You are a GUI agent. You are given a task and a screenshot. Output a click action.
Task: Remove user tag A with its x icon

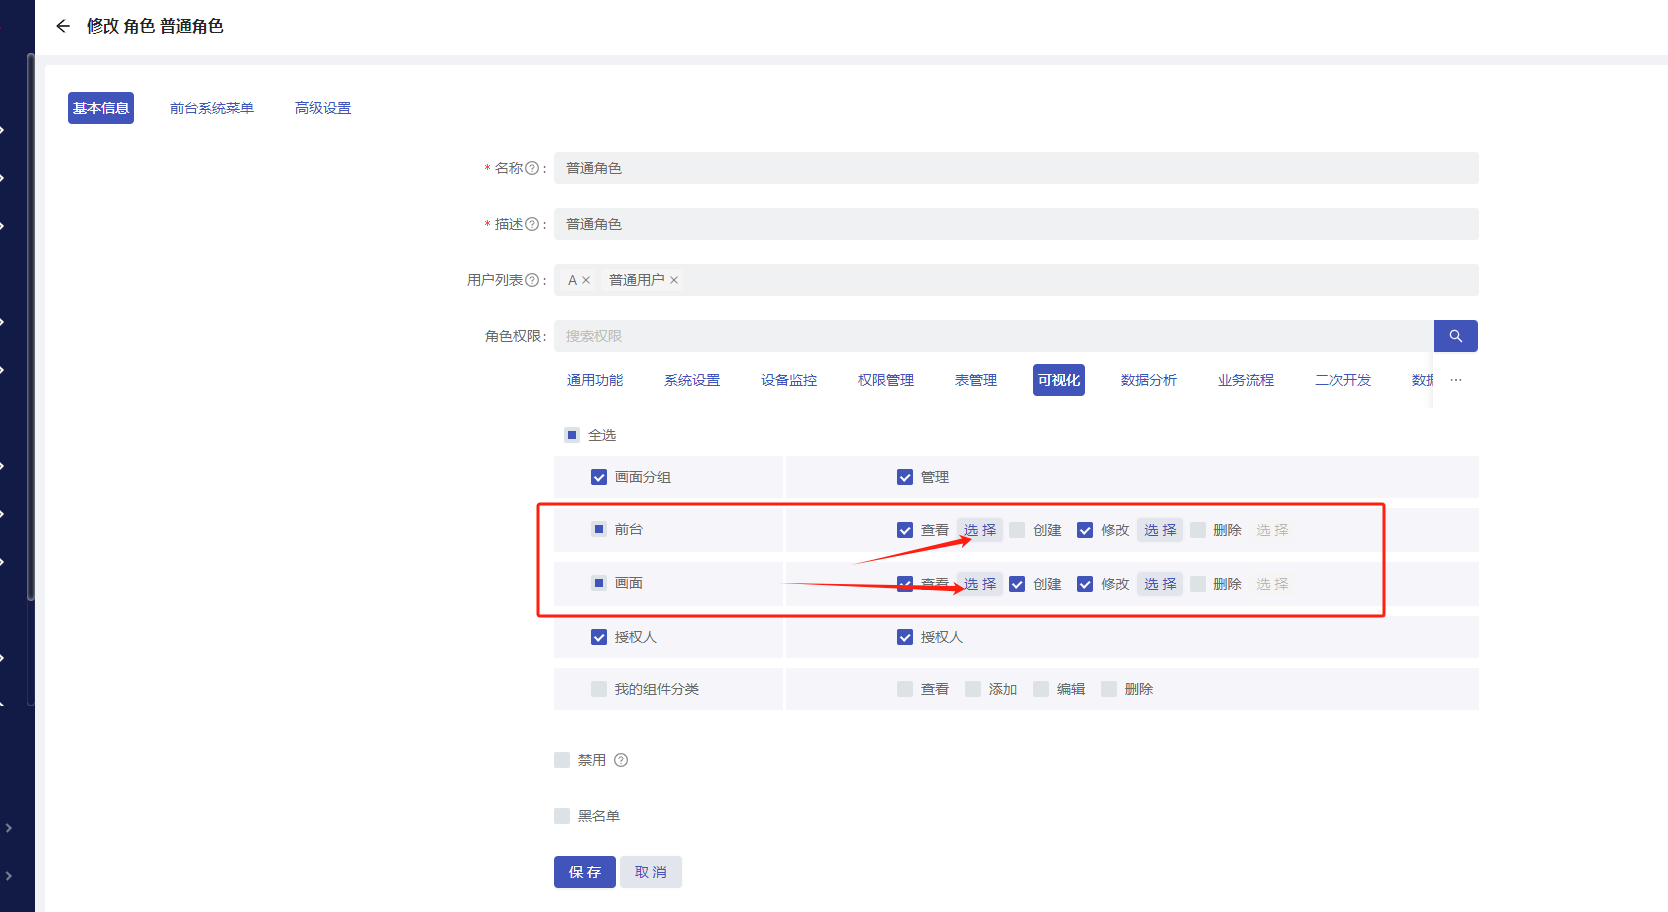click(x=586, y=280)
